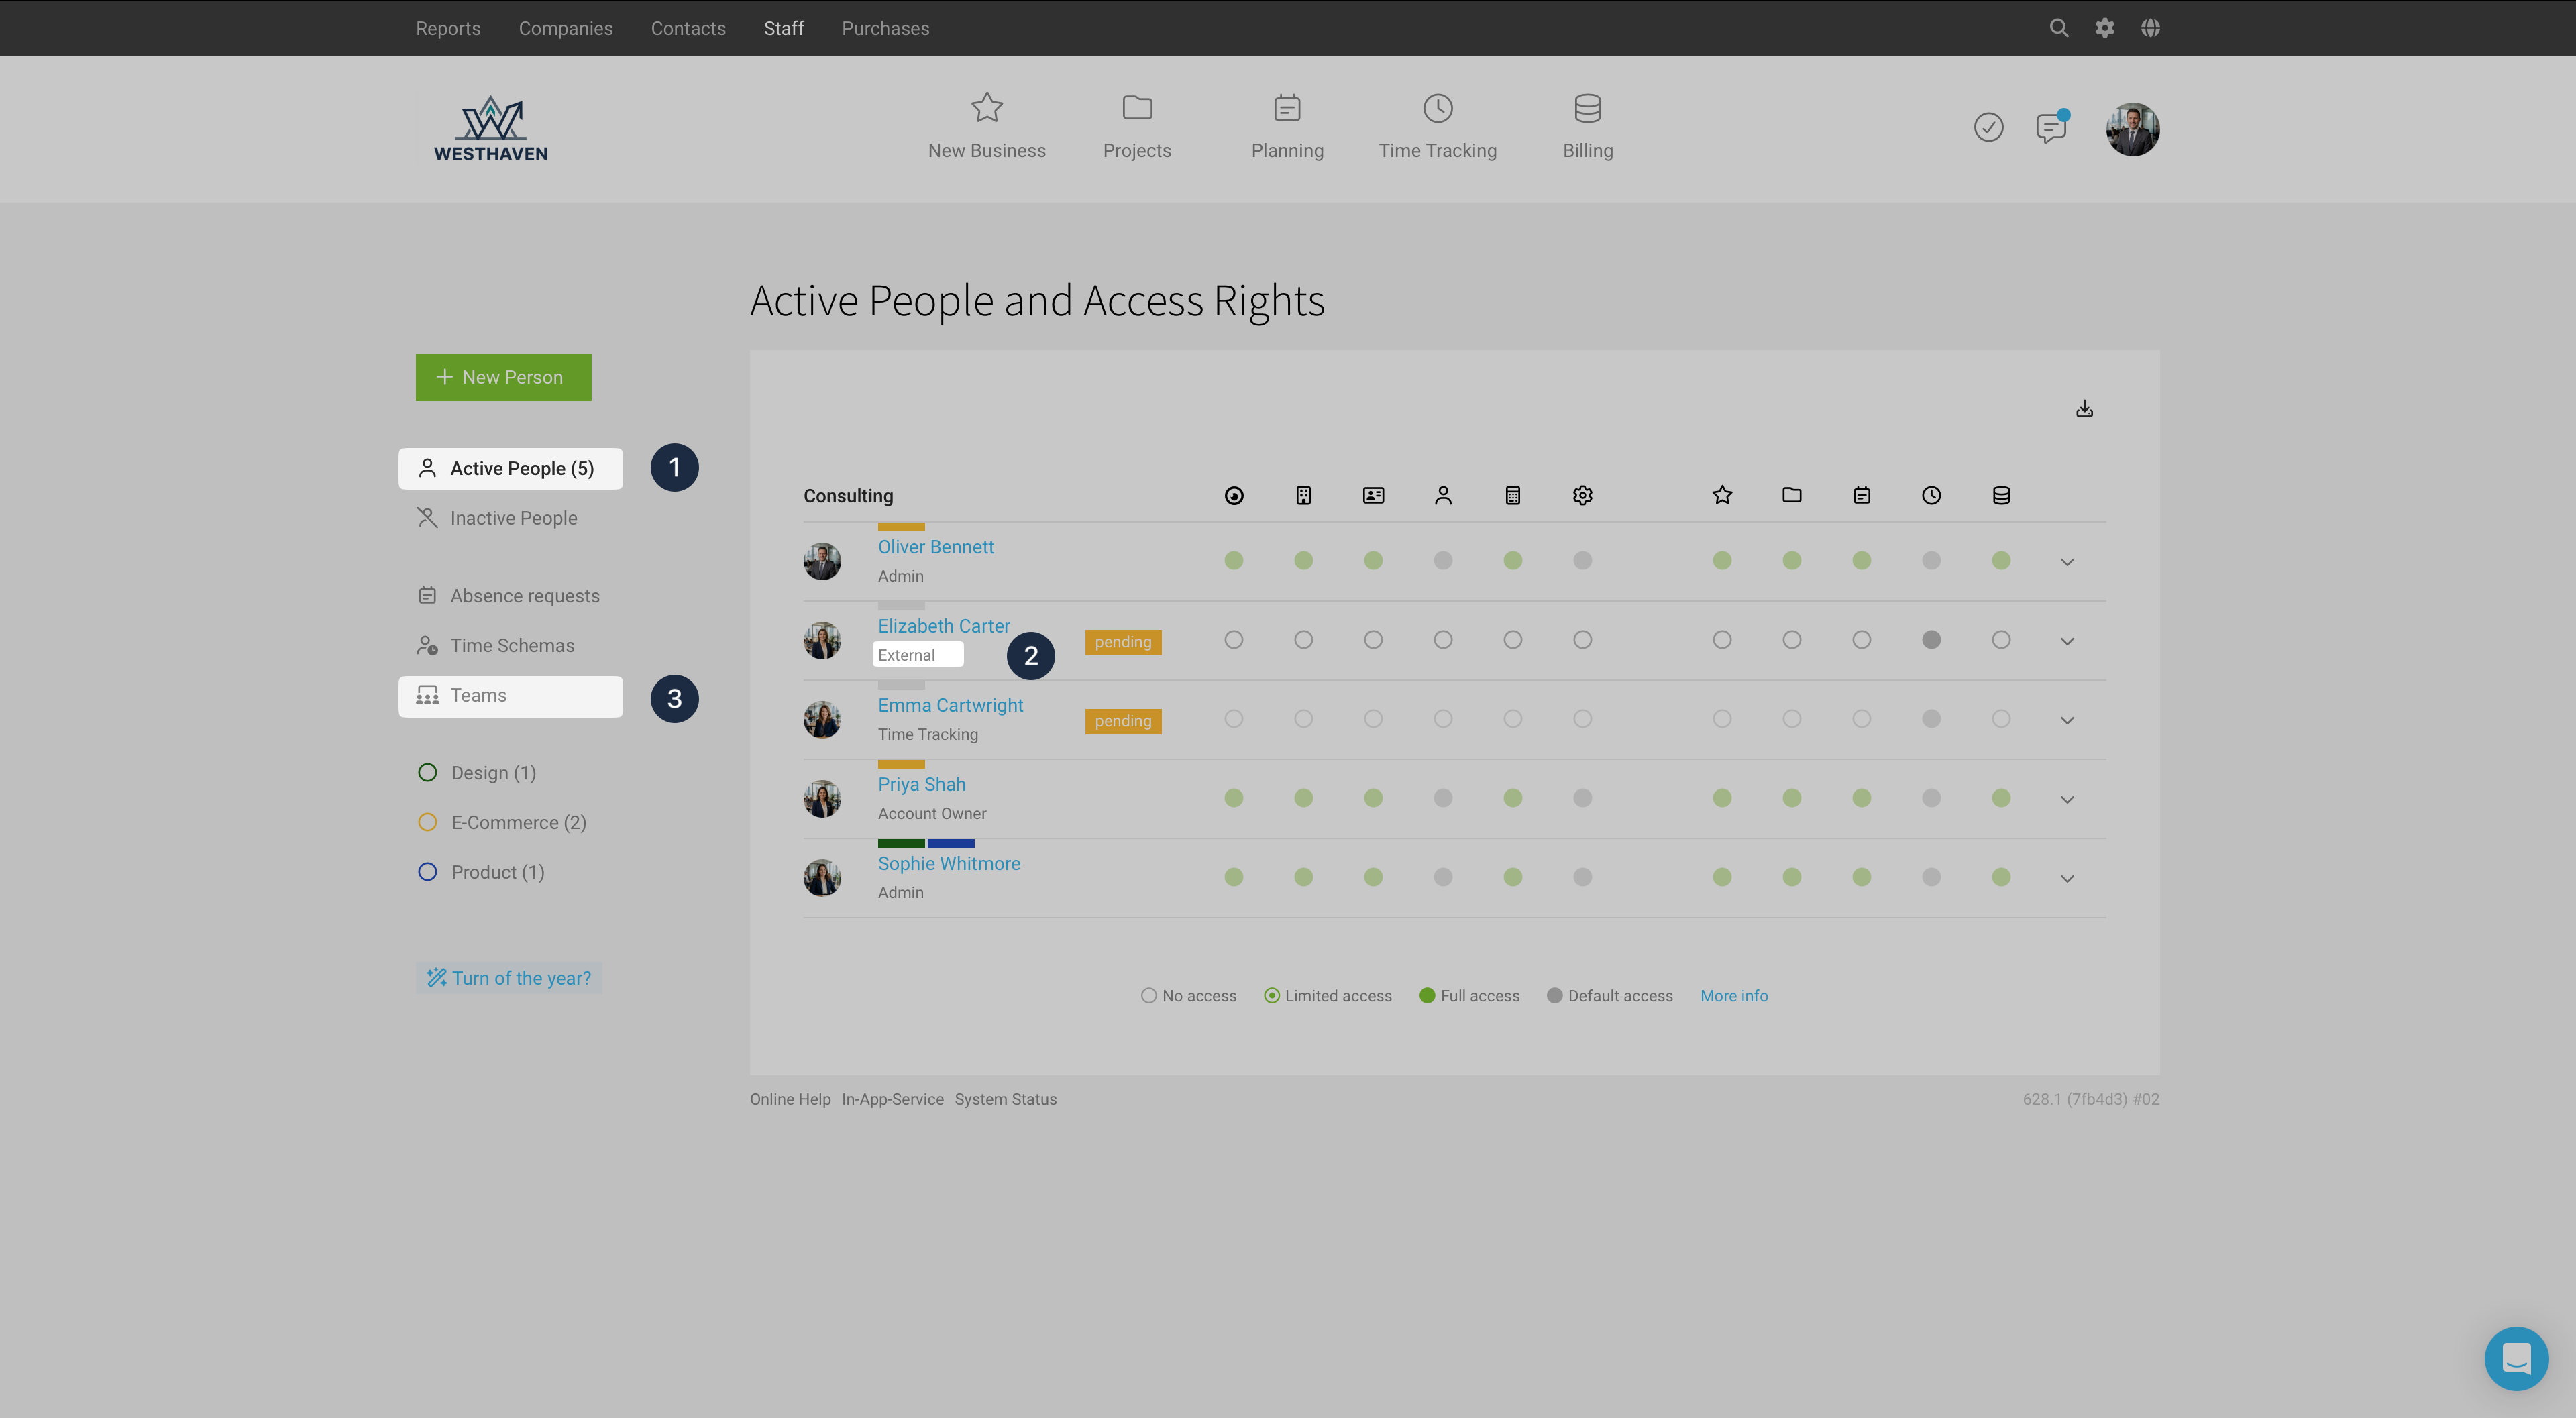The height and width of the screenshot is (1418, 2576).
Task: Select Inactive People in sidebar
Action: (x=512, y=518)
